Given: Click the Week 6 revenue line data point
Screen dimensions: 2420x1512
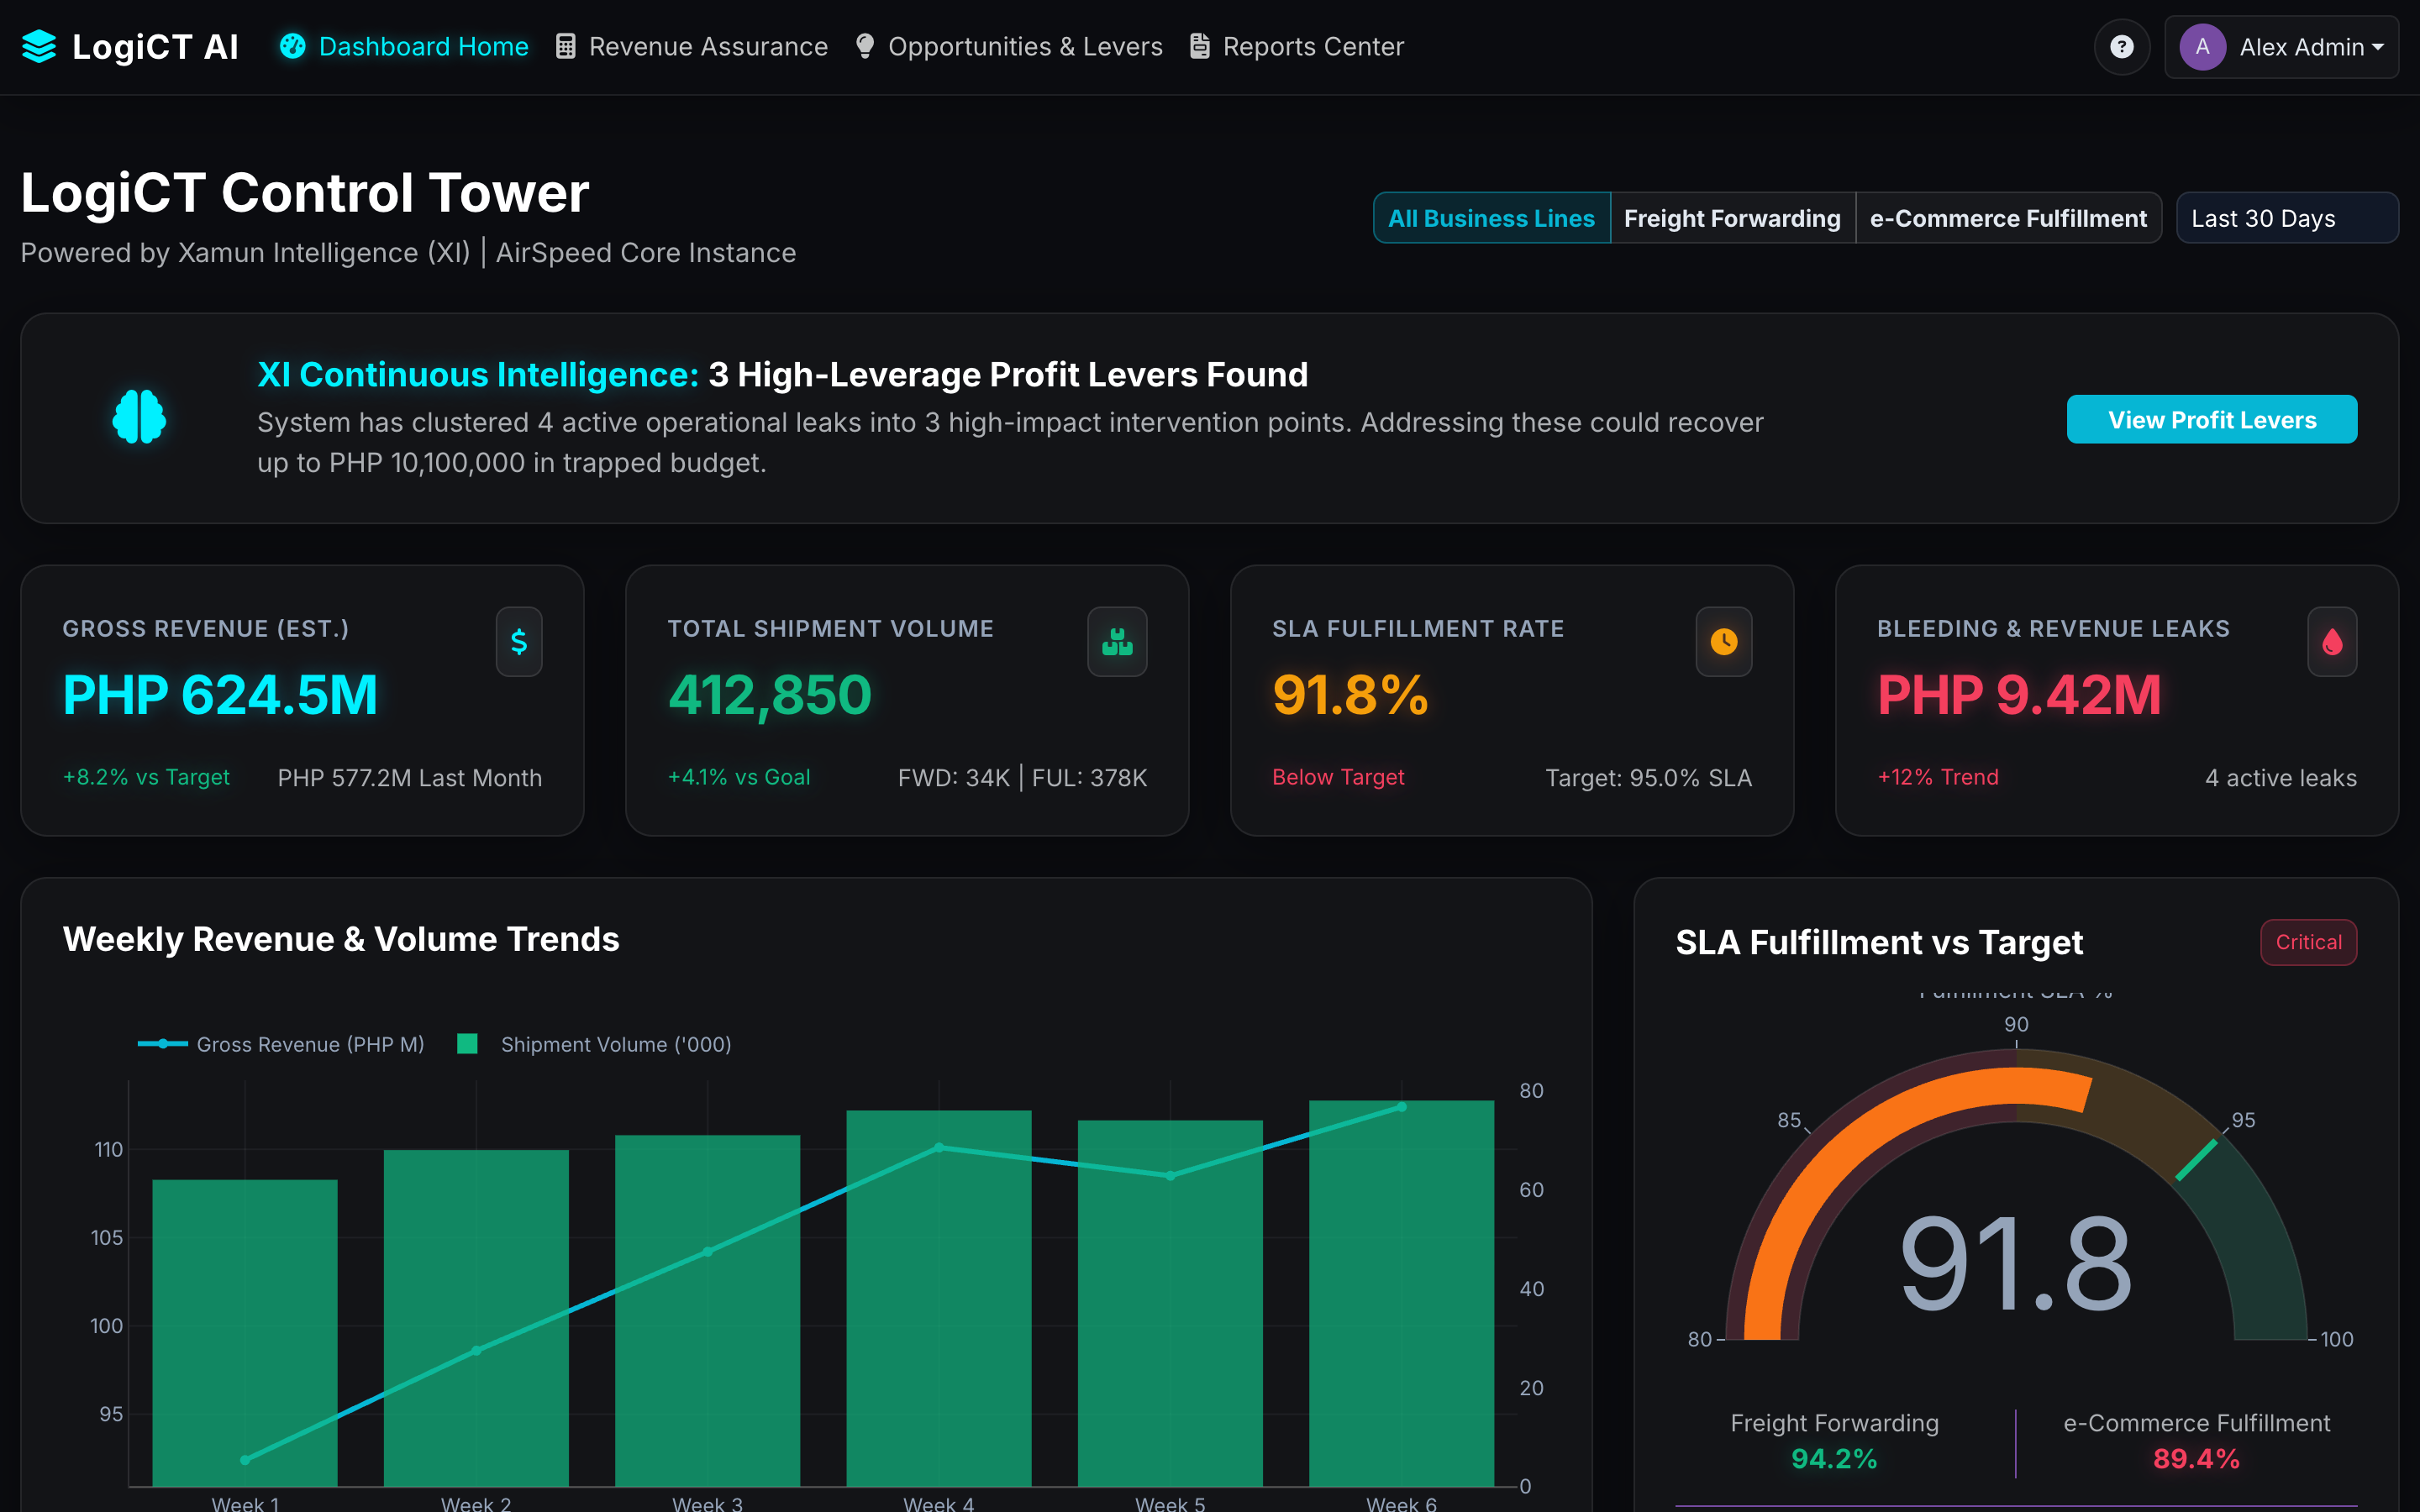Looking at the screenshot, I should (x=1401, y=1107).
